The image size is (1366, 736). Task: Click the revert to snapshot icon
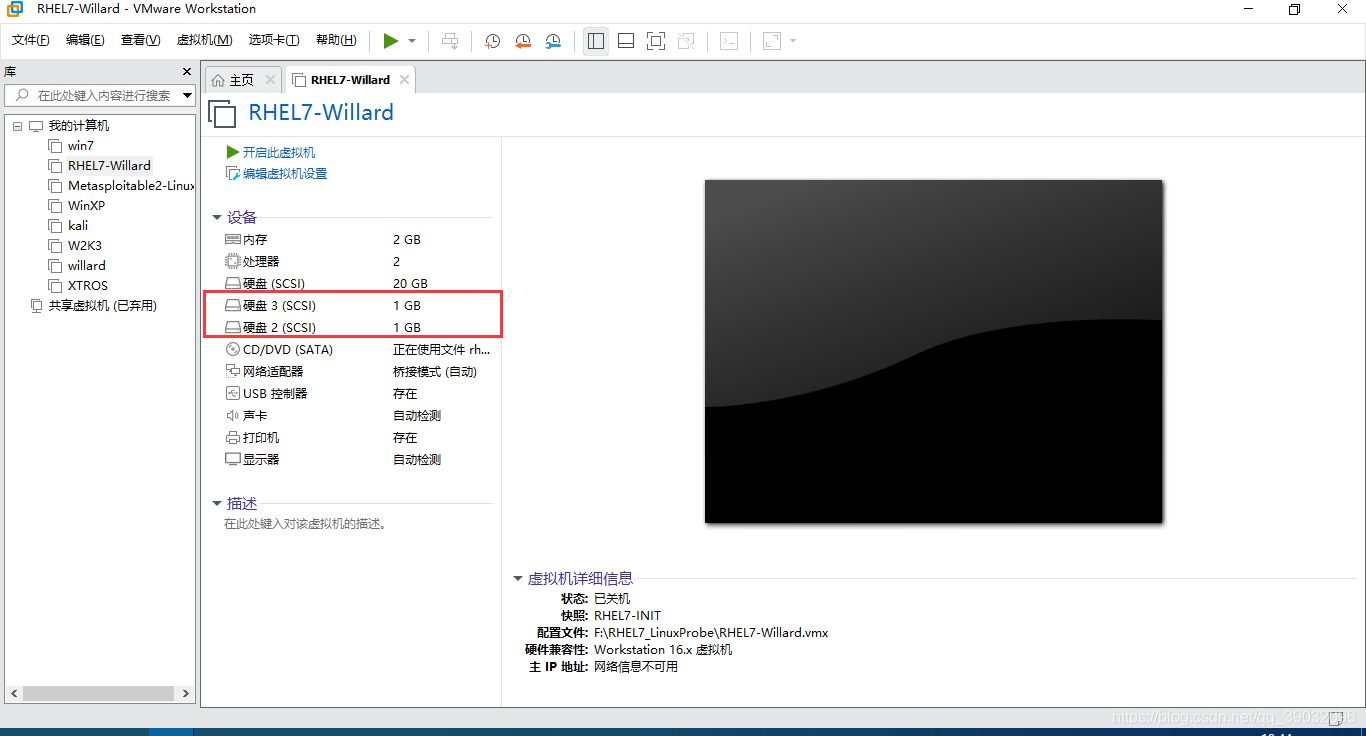(x=523, y=41)
